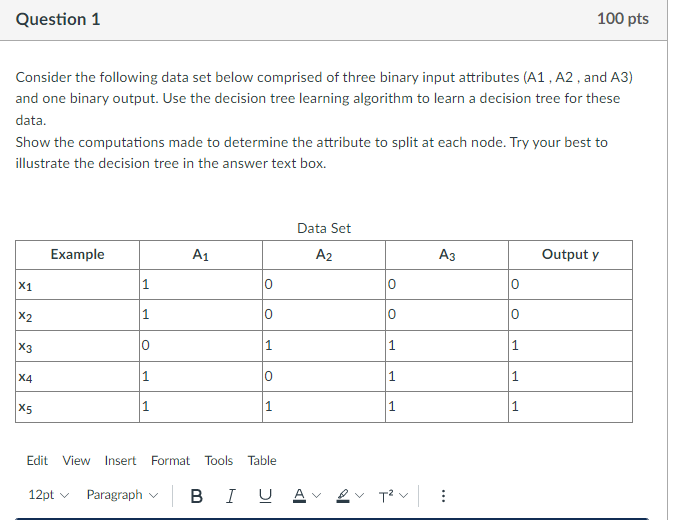Click the superscript T² icon
Viewport: 684px width, 520px height.
click(x=386, y=496)
